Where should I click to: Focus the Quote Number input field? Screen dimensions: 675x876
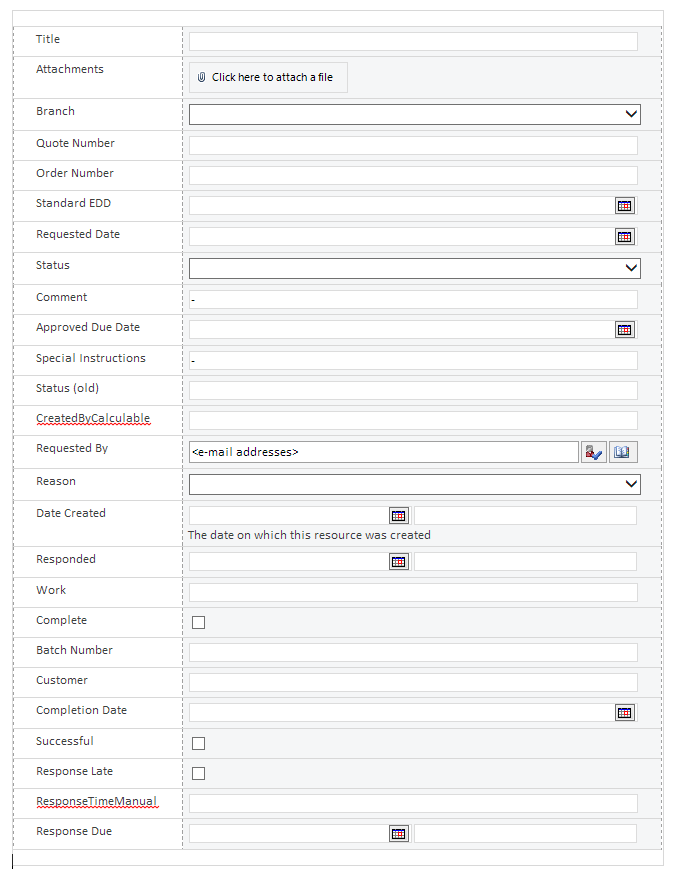(x=413, y=145)
